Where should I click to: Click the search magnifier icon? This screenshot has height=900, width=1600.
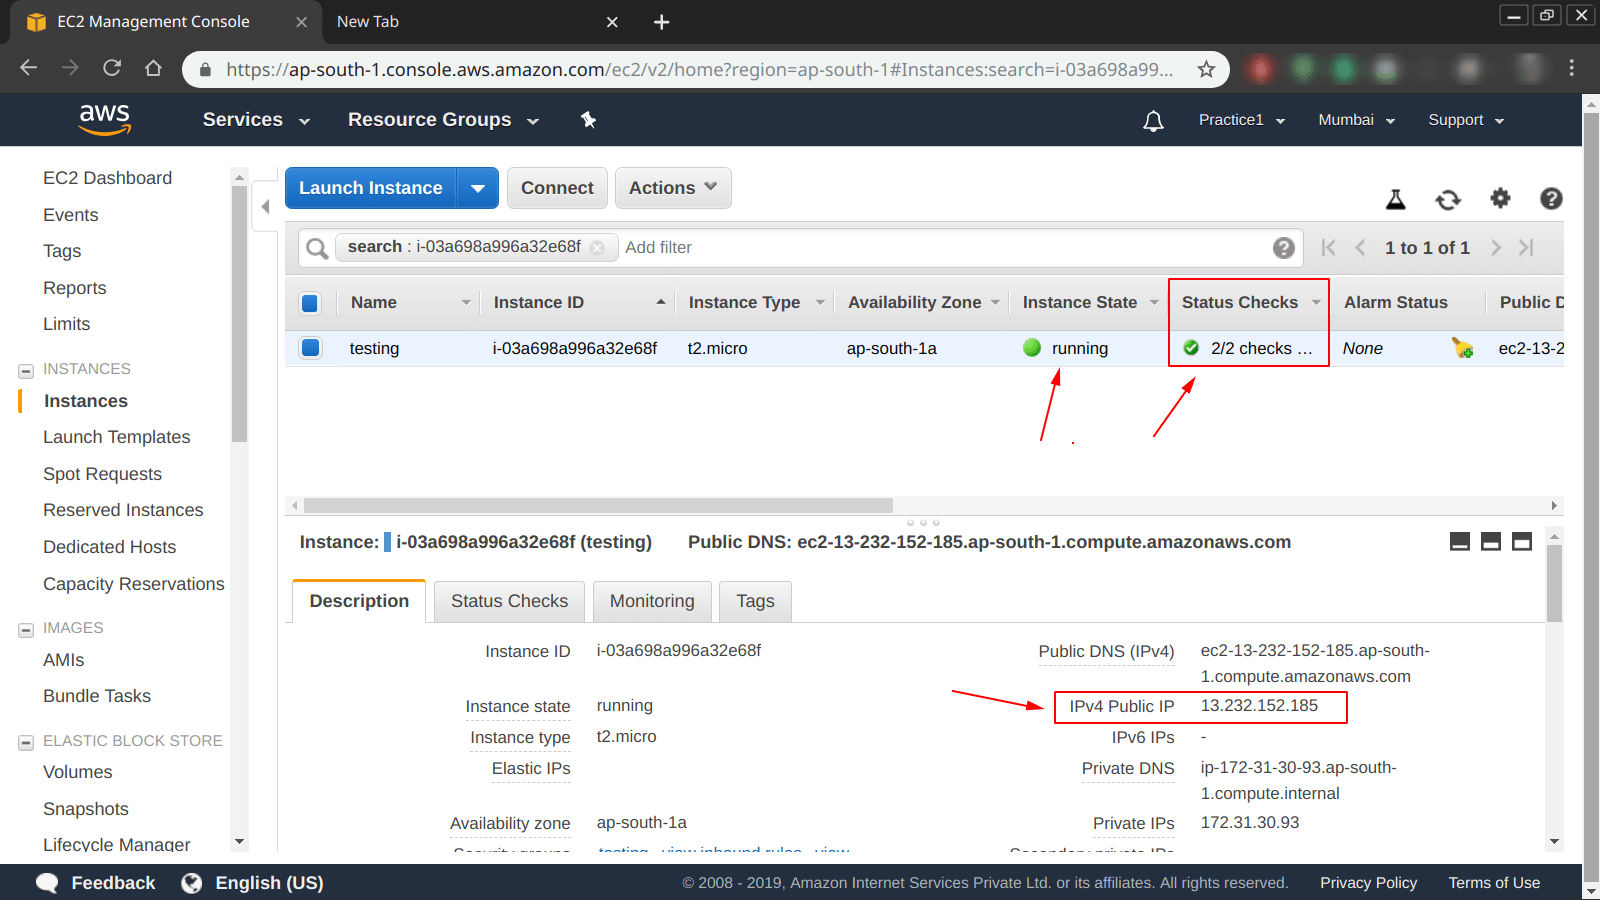click(x=317, y=248)
